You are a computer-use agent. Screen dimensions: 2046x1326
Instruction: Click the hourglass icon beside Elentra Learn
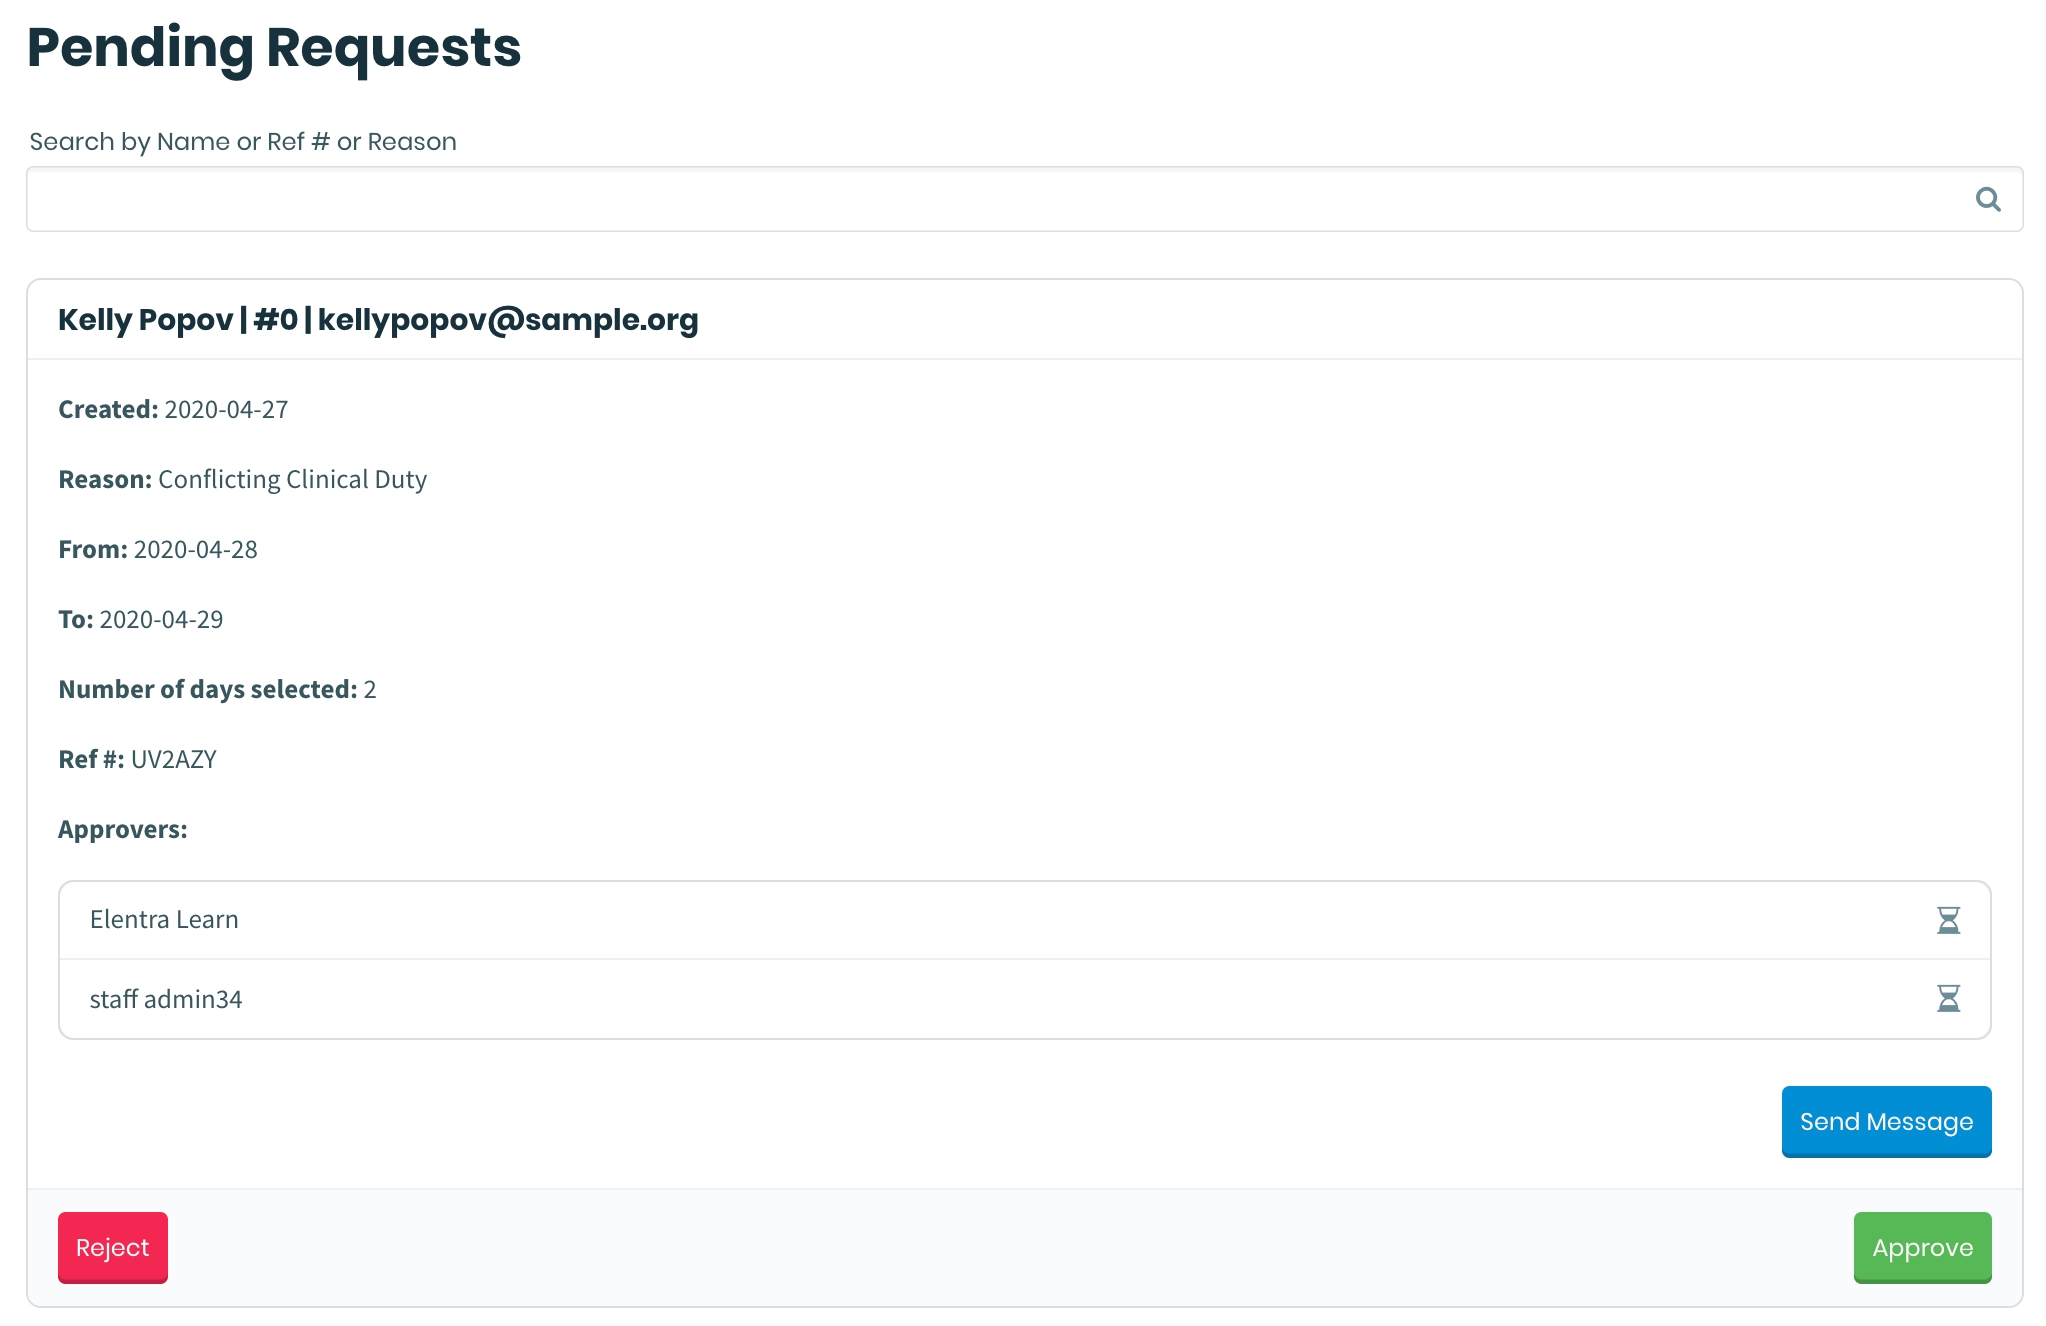[1948, 920]
